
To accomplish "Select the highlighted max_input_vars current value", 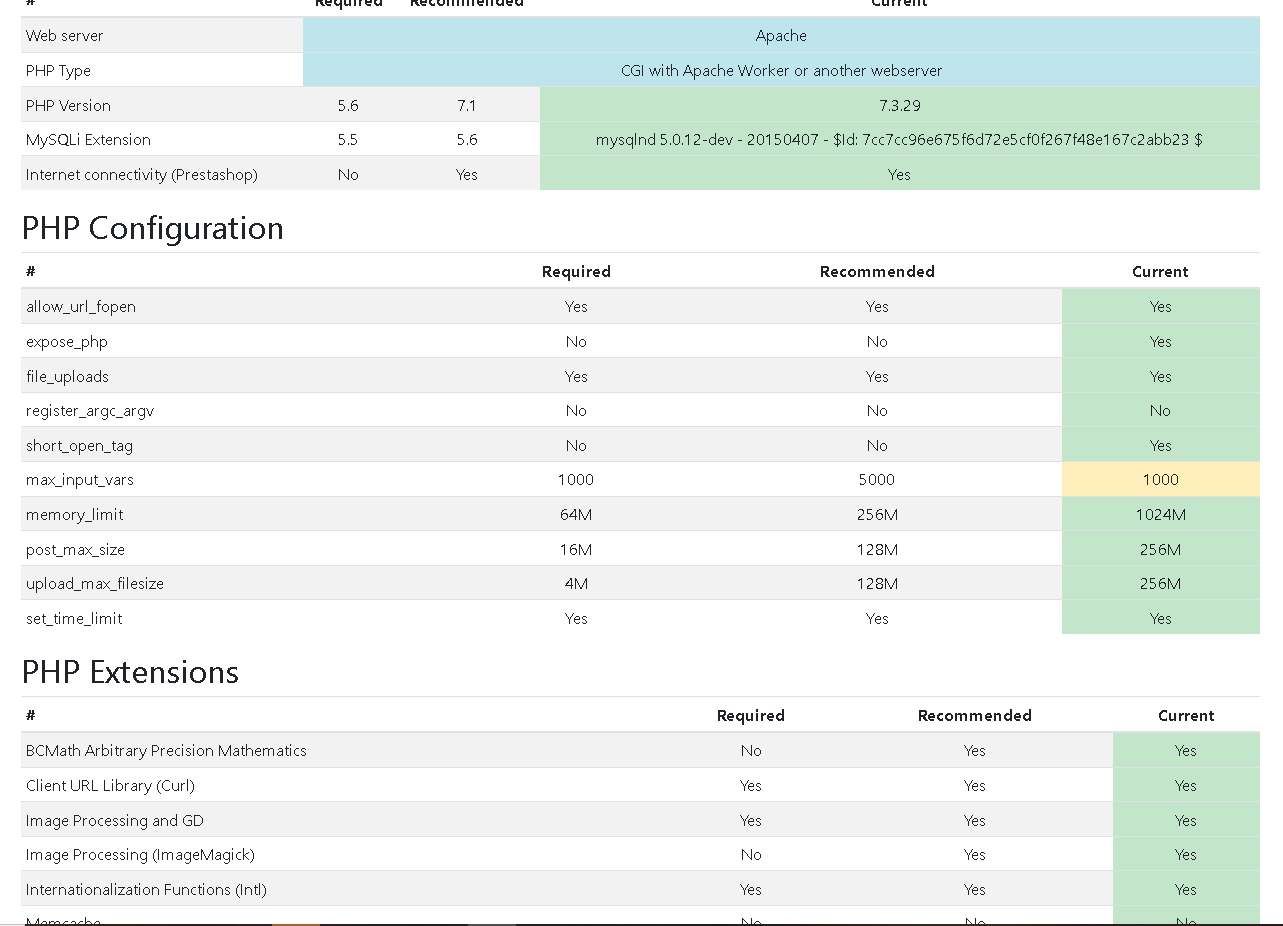I will (1159, 479).
